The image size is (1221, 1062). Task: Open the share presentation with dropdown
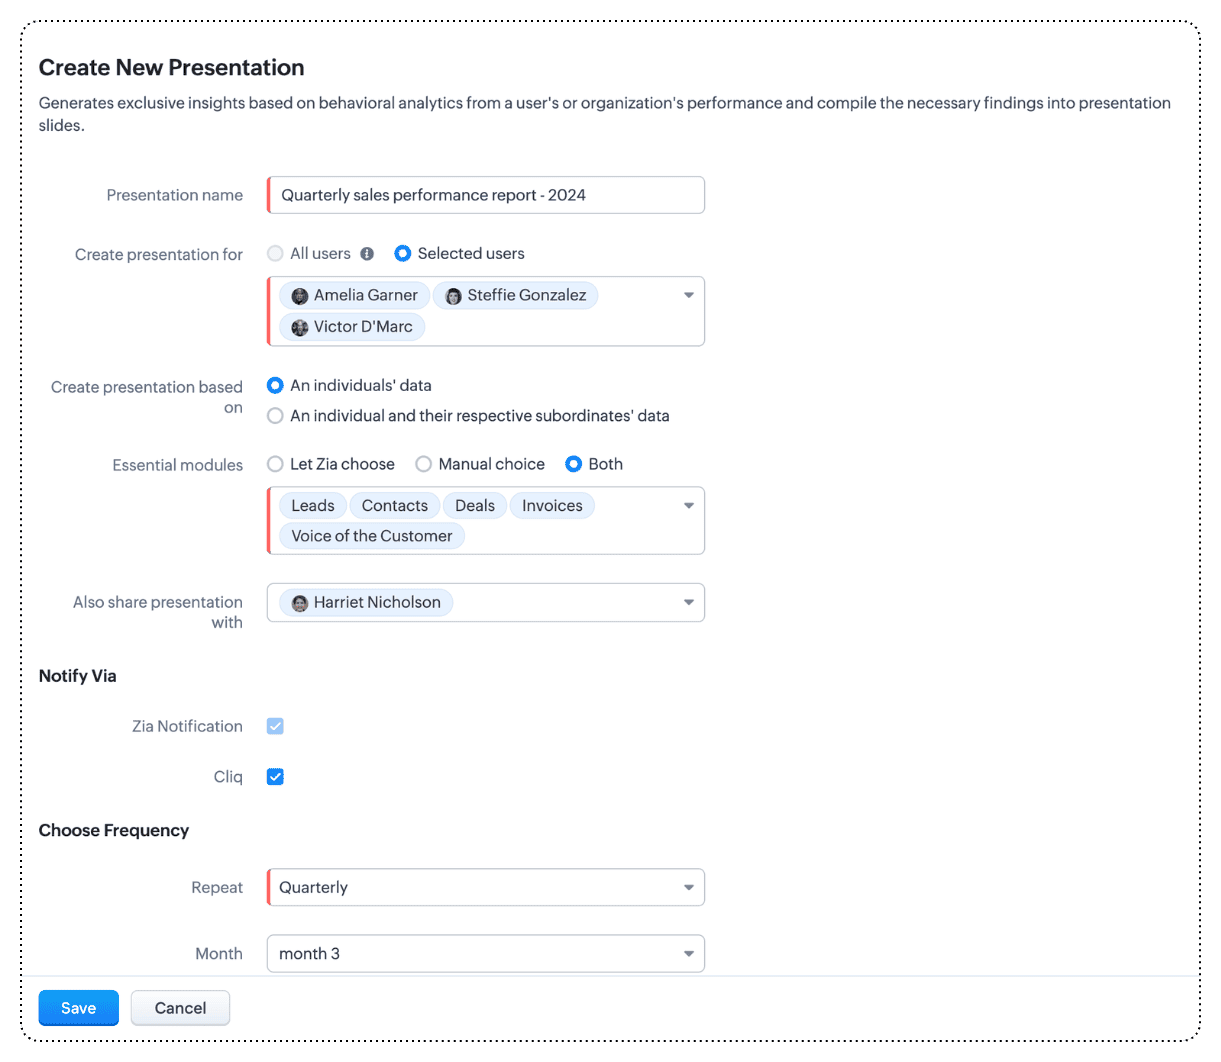pyautogui.click(x=688, y=603)
